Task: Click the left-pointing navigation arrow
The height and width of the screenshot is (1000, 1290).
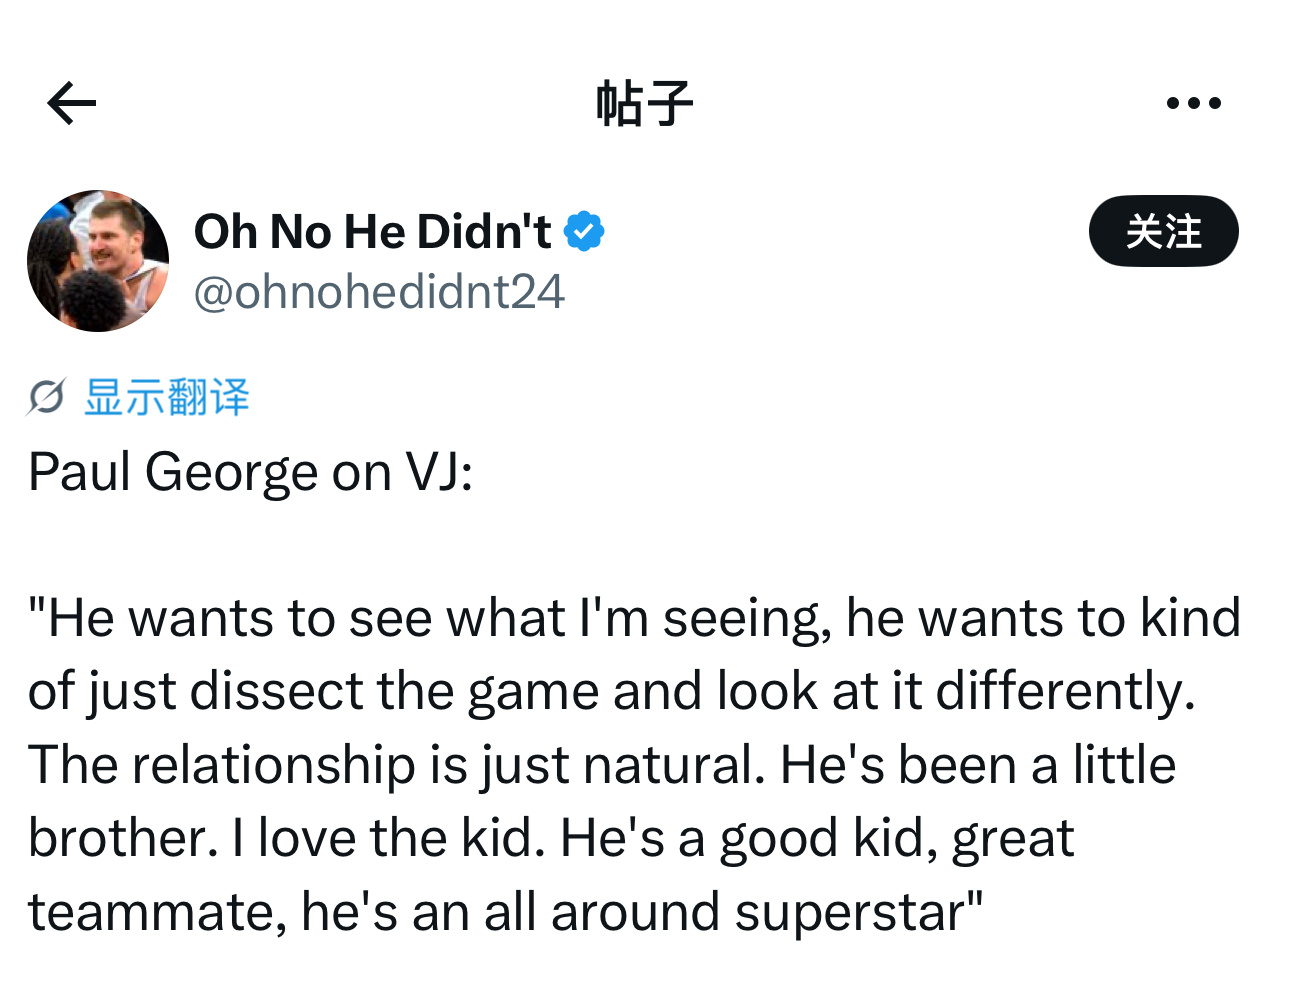Action: tap(70, 101)
